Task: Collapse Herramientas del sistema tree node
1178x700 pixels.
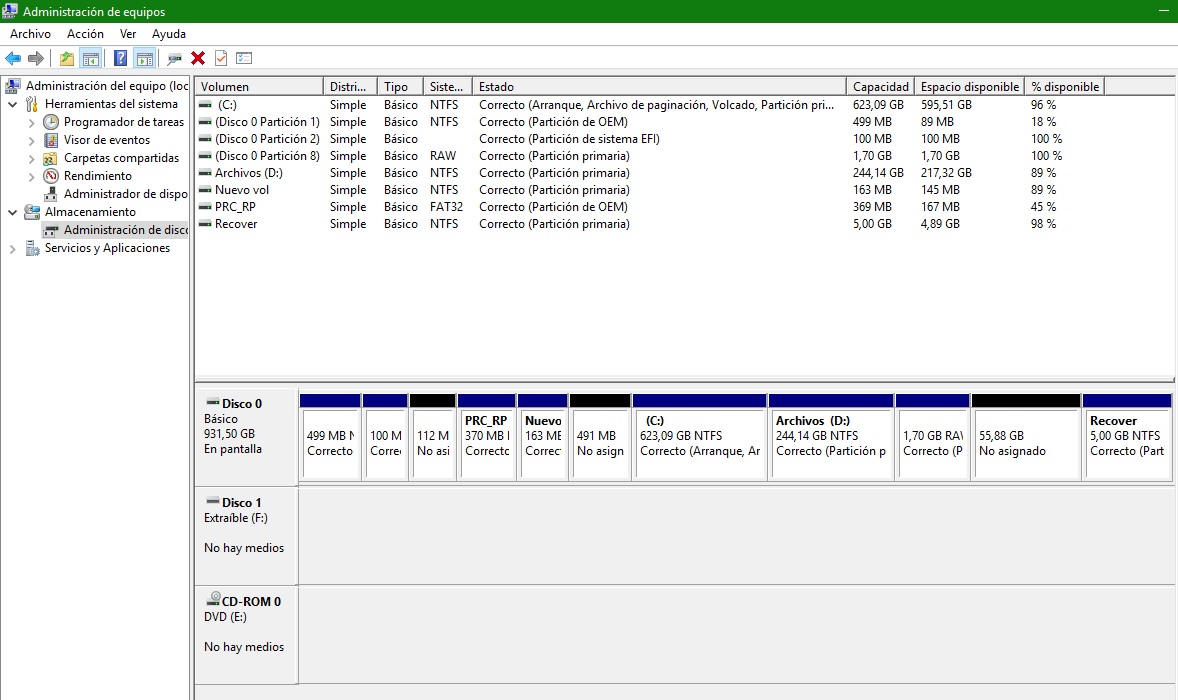Action: pyautogui.click(x=12, y=104)
